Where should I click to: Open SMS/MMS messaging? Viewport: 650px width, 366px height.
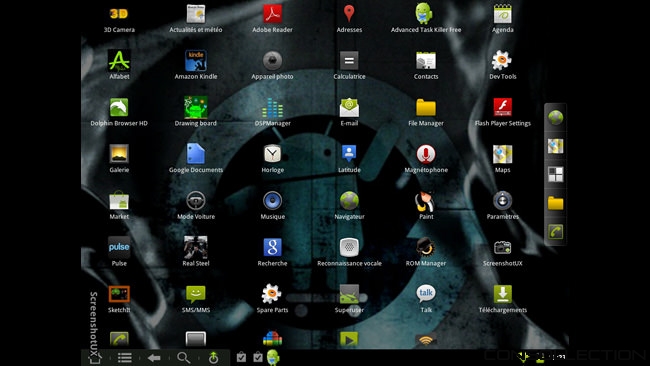pos(196,298)
